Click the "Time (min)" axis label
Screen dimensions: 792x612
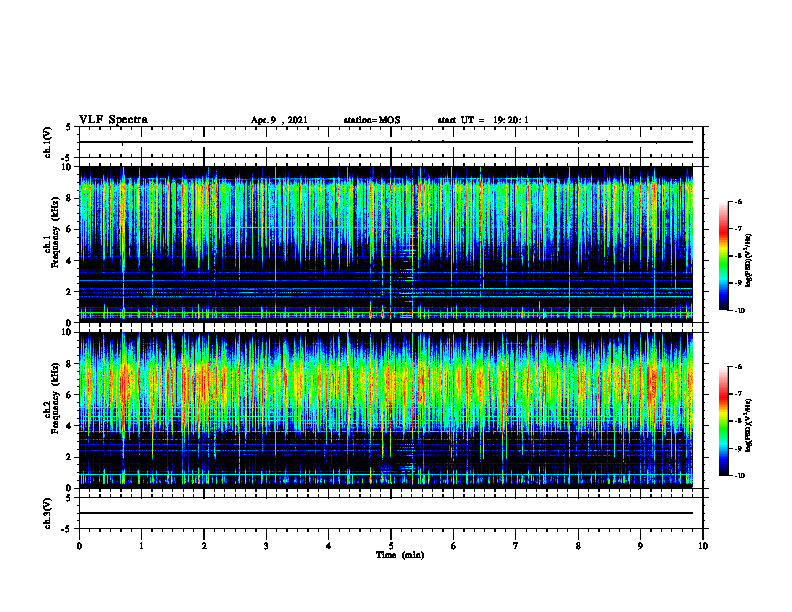[400, 555]
